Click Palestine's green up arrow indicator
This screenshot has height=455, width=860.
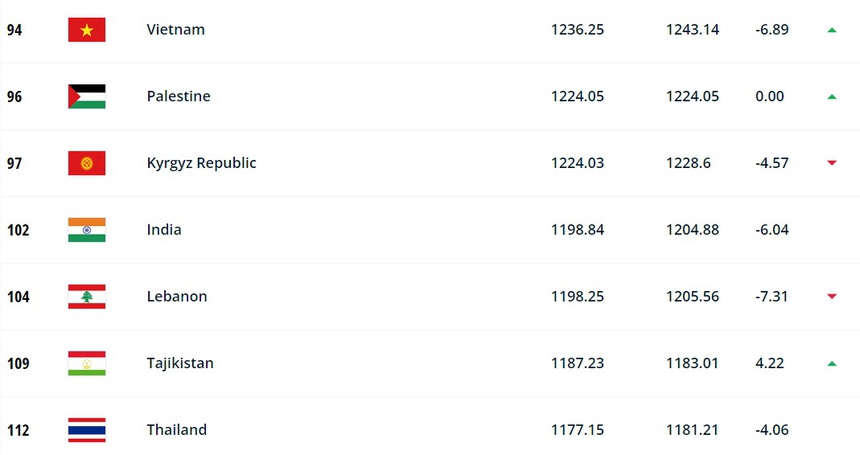point(831,97)
